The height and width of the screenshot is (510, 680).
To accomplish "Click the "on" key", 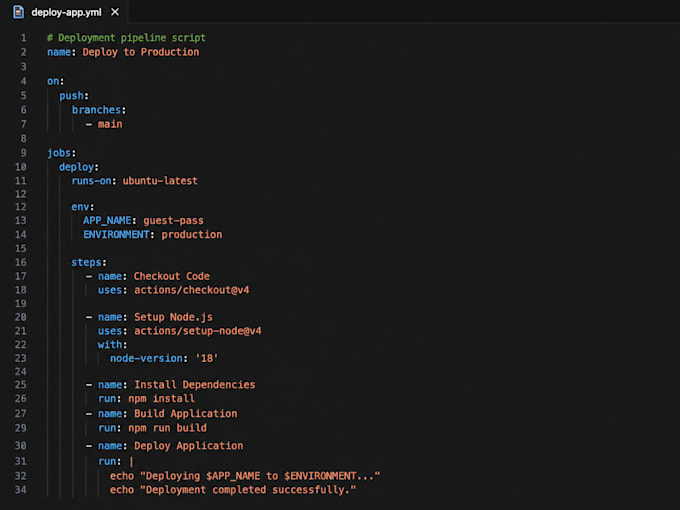I will (x=53, y=81).
